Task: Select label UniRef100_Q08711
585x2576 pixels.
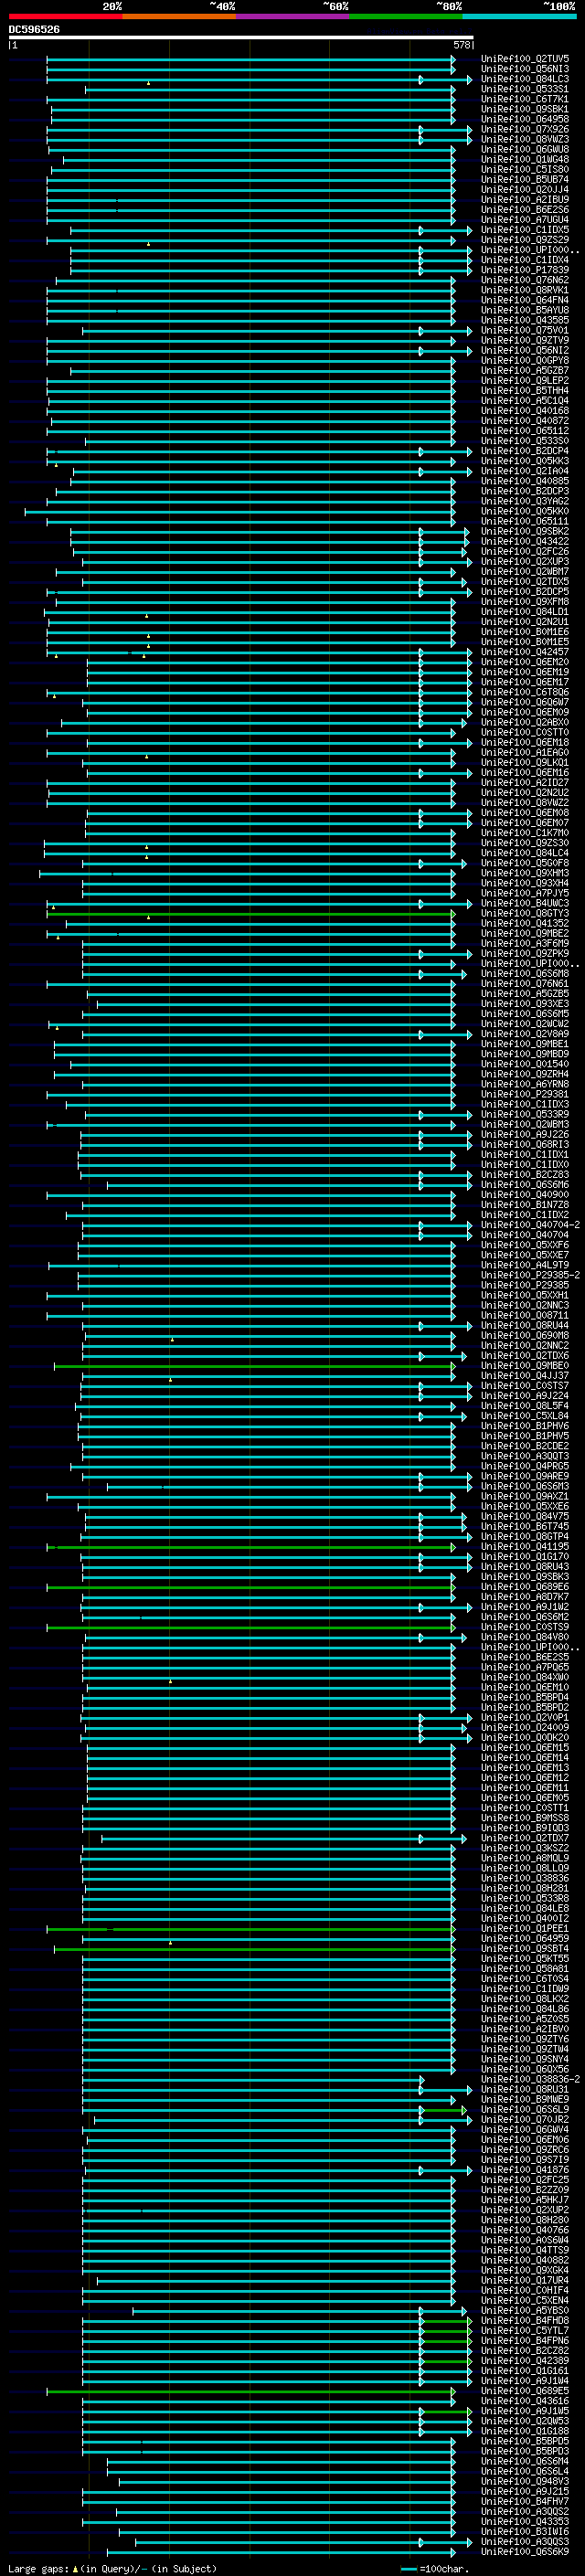Action: (525, 1315)
